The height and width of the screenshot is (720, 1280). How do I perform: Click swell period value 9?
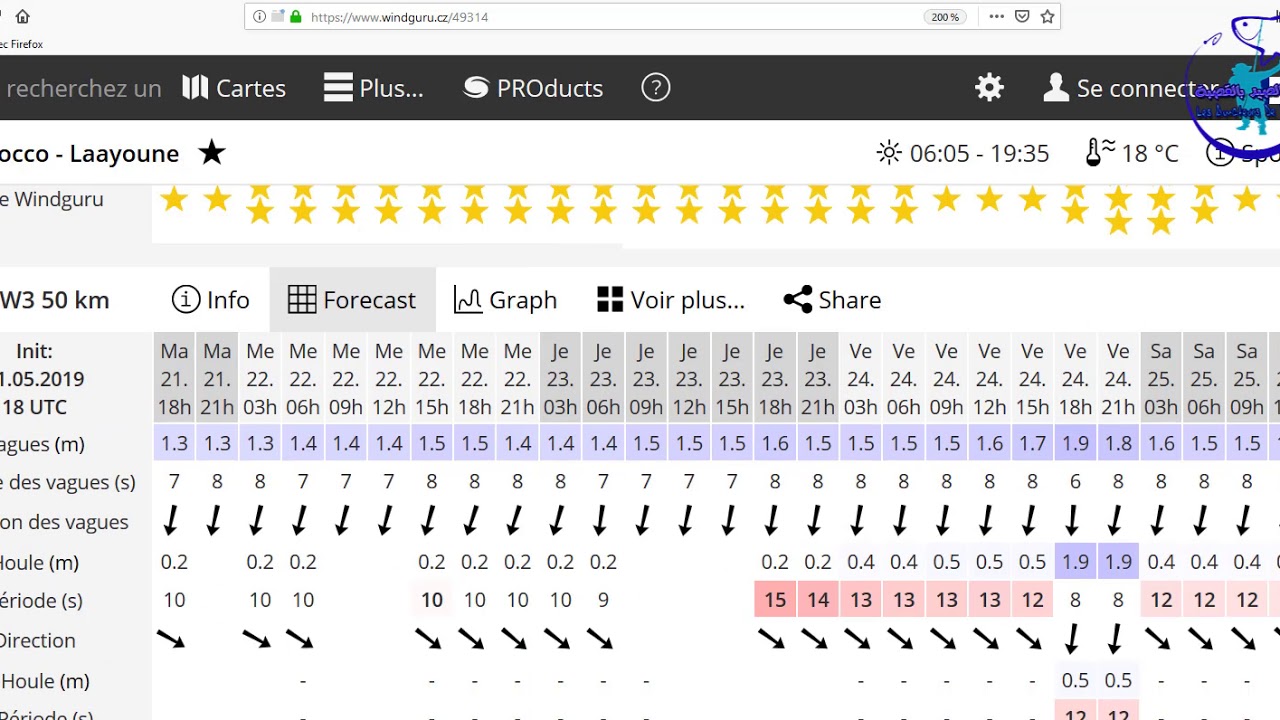[x=603, y=600]
